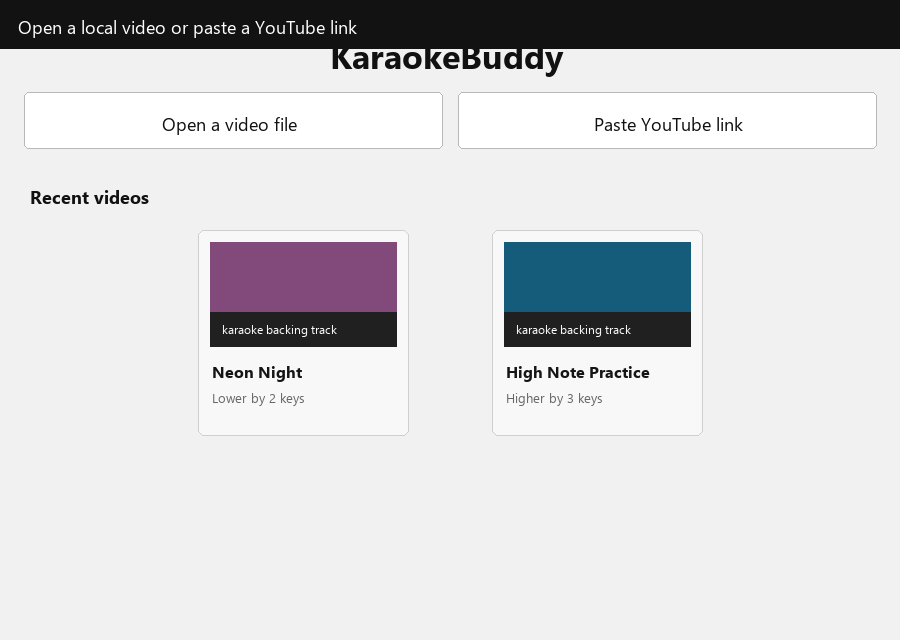
Task: Open the Neon Night purple thumbnail
Action: 303,277
